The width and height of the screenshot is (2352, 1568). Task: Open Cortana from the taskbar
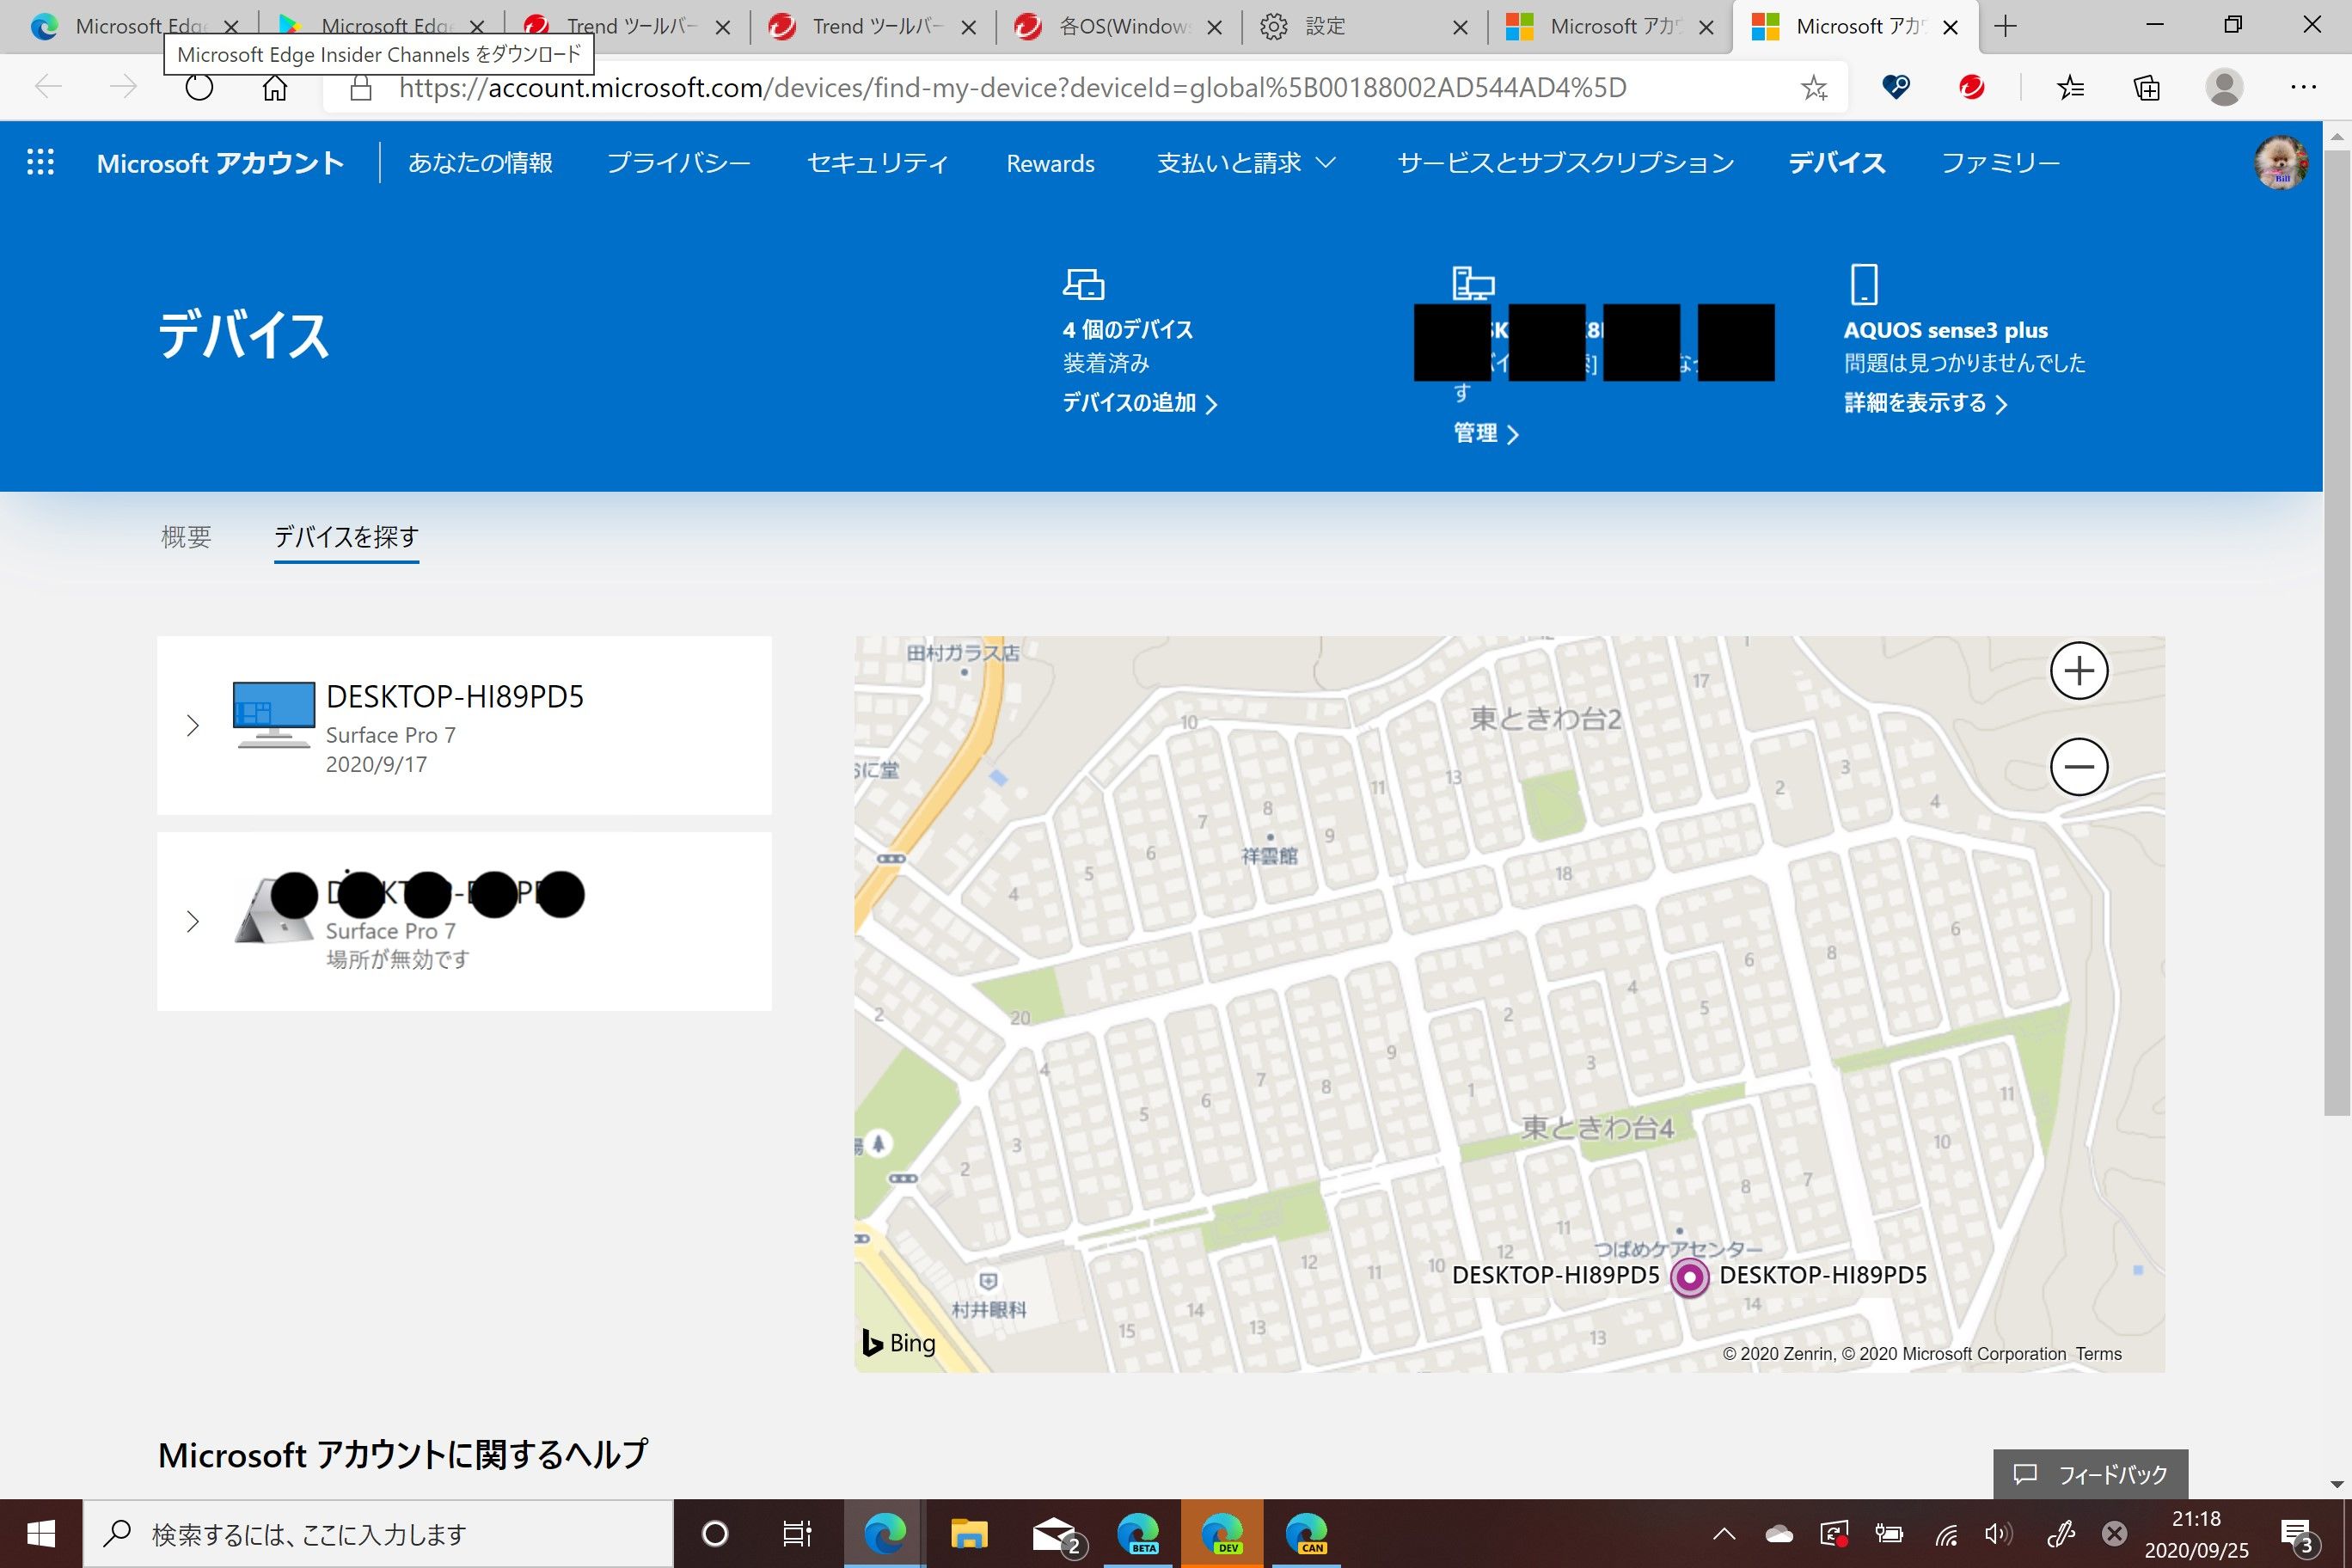715,1533
